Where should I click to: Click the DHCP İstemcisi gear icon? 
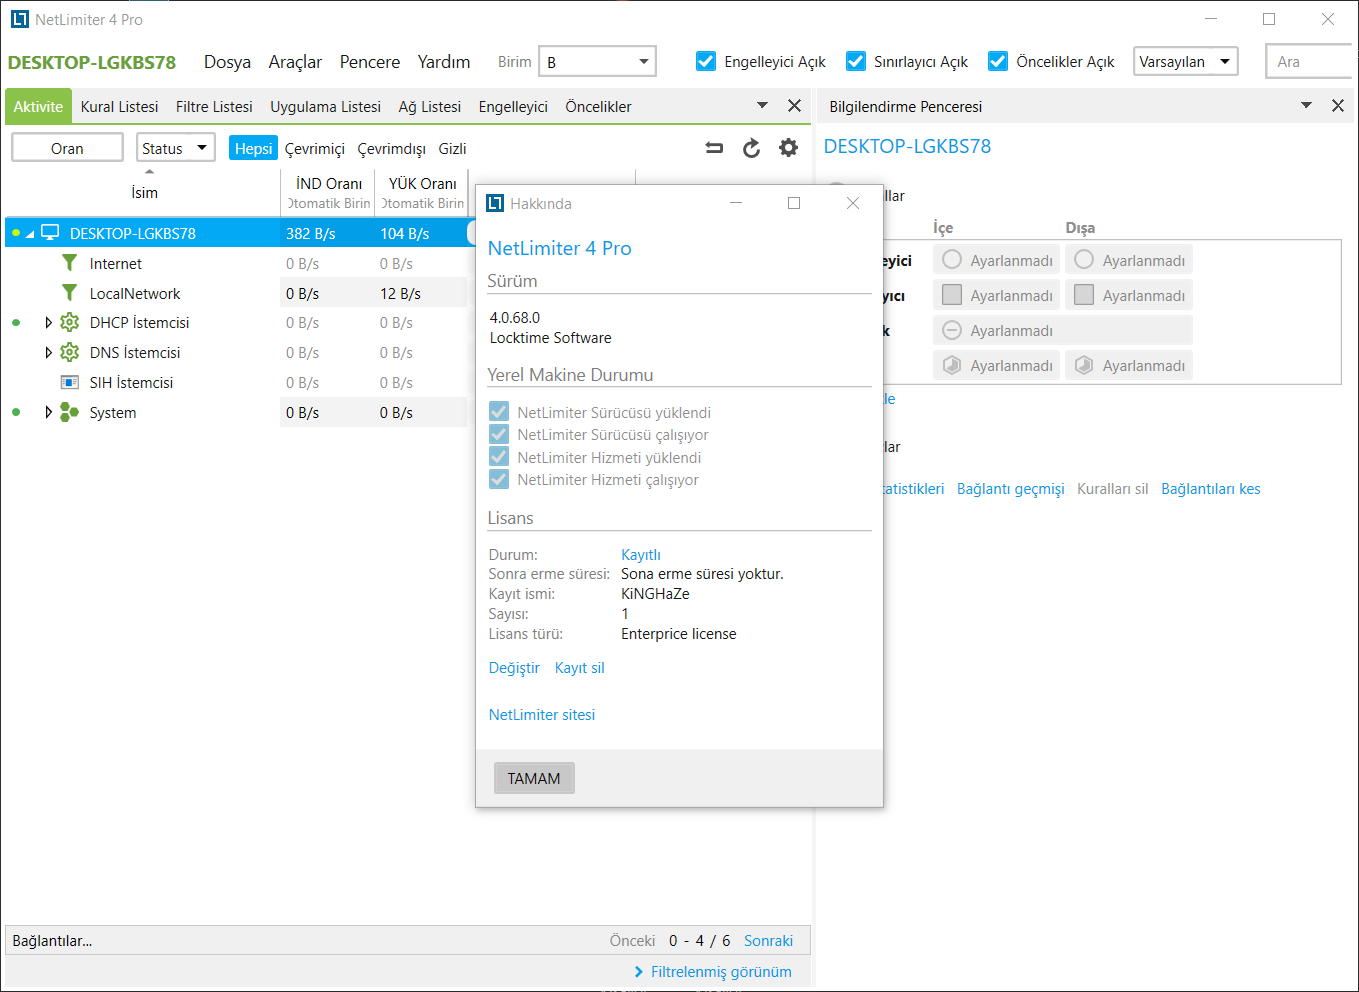69,322
